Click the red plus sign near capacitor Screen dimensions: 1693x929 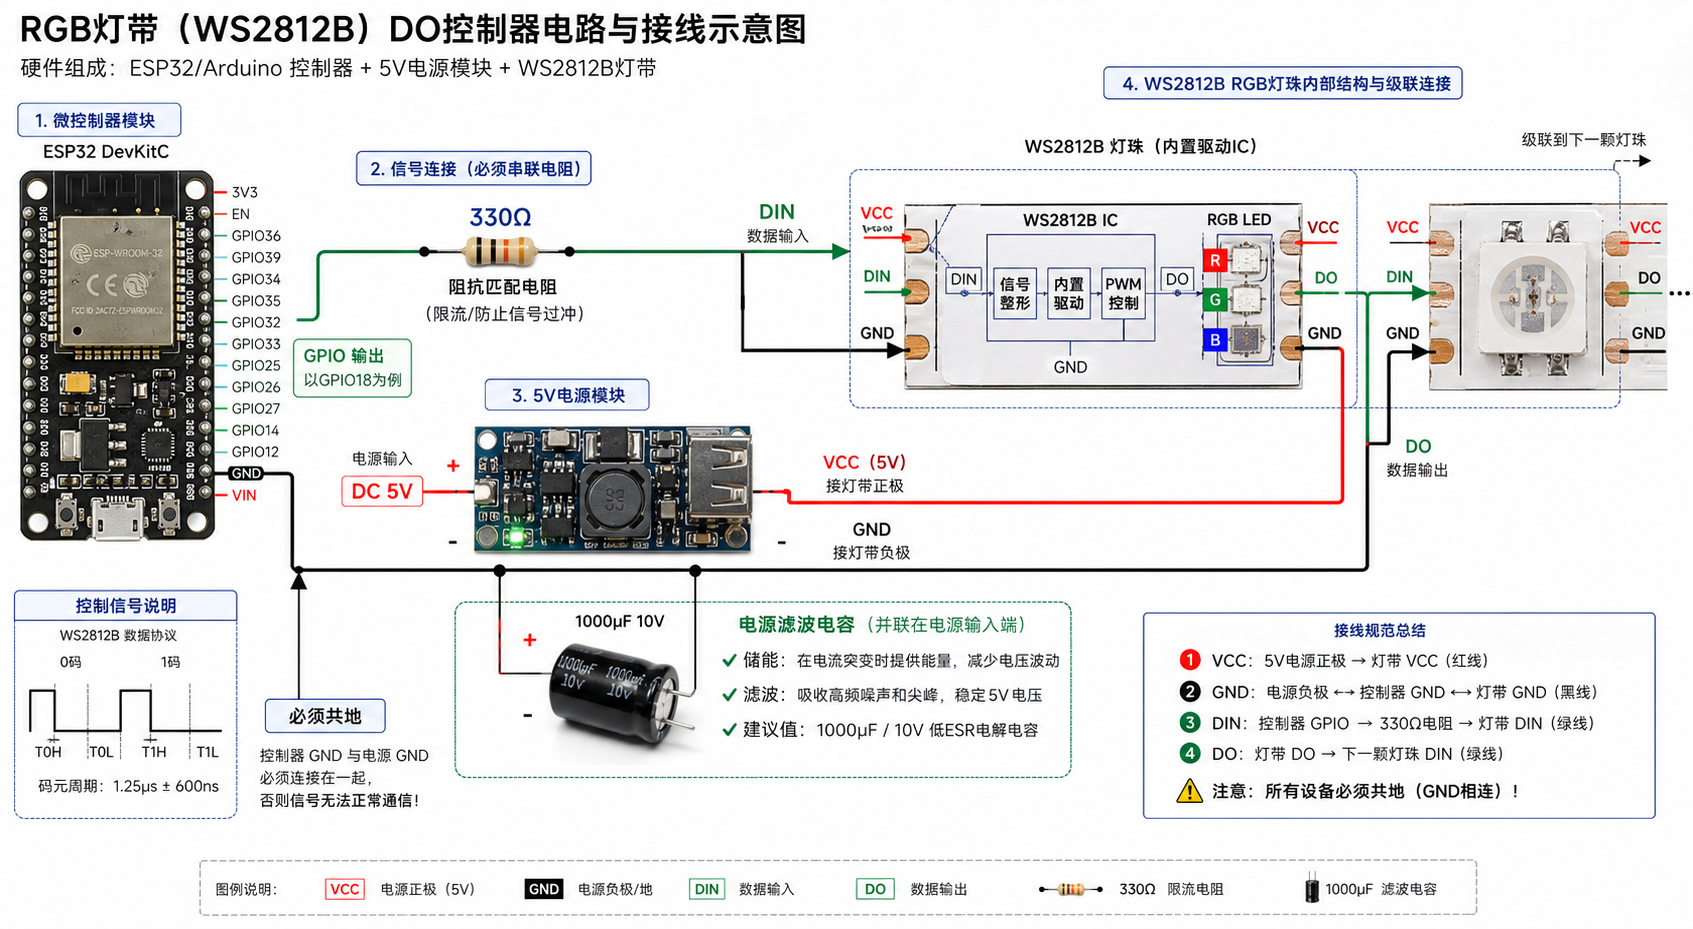pos(530,639)
